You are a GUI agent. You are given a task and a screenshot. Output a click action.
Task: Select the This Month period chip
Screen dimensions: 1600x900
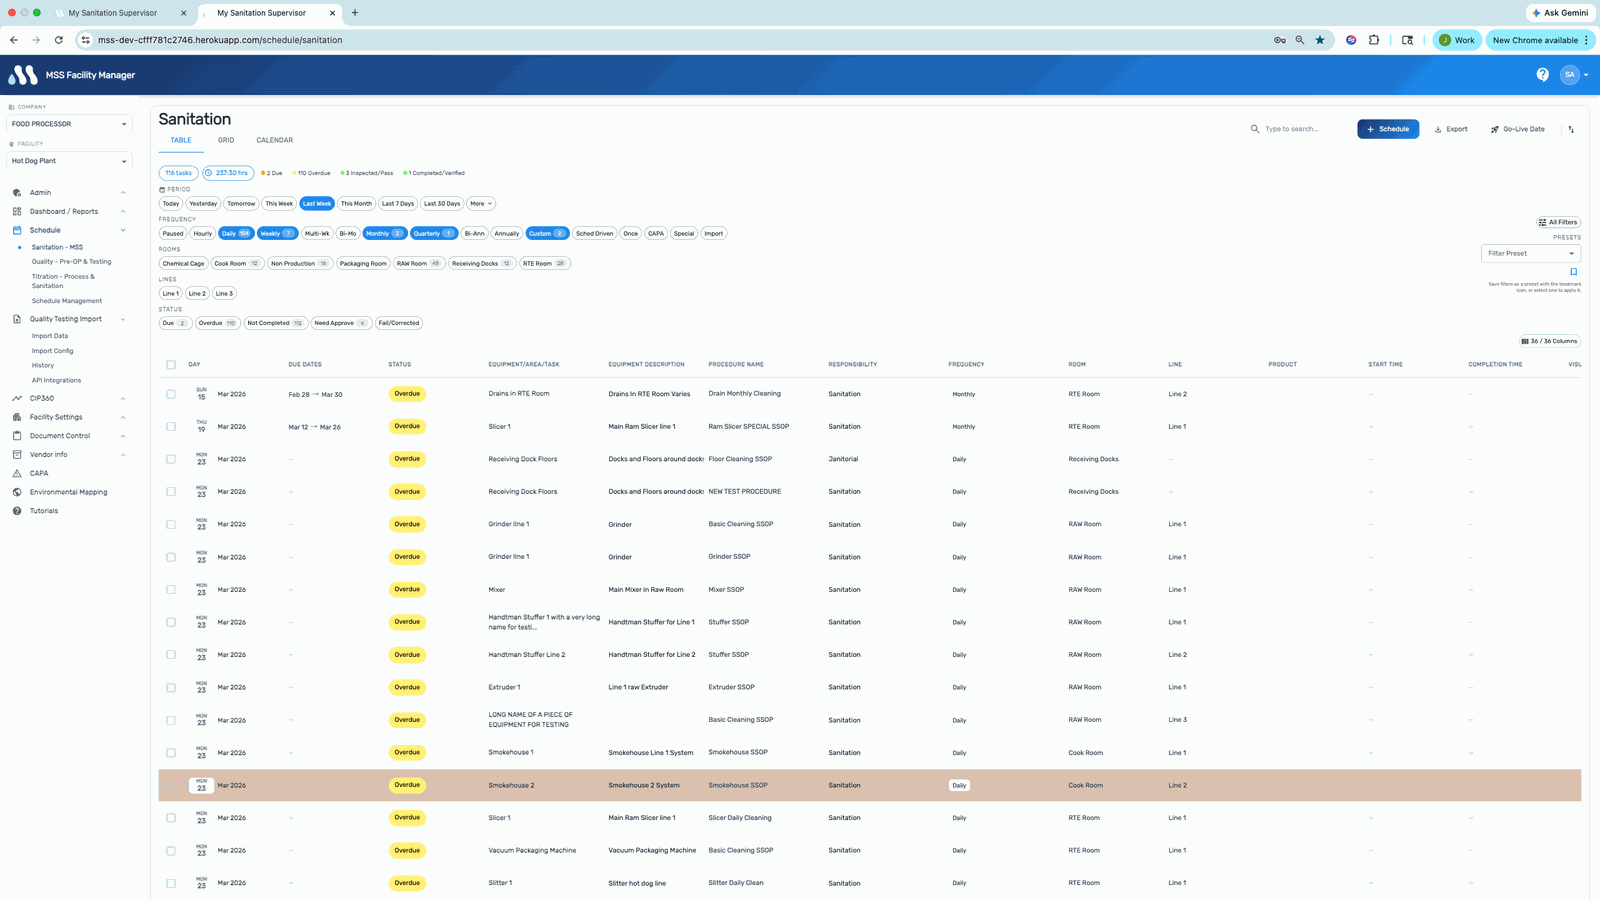pyautogui.click(x=356, y=203)
